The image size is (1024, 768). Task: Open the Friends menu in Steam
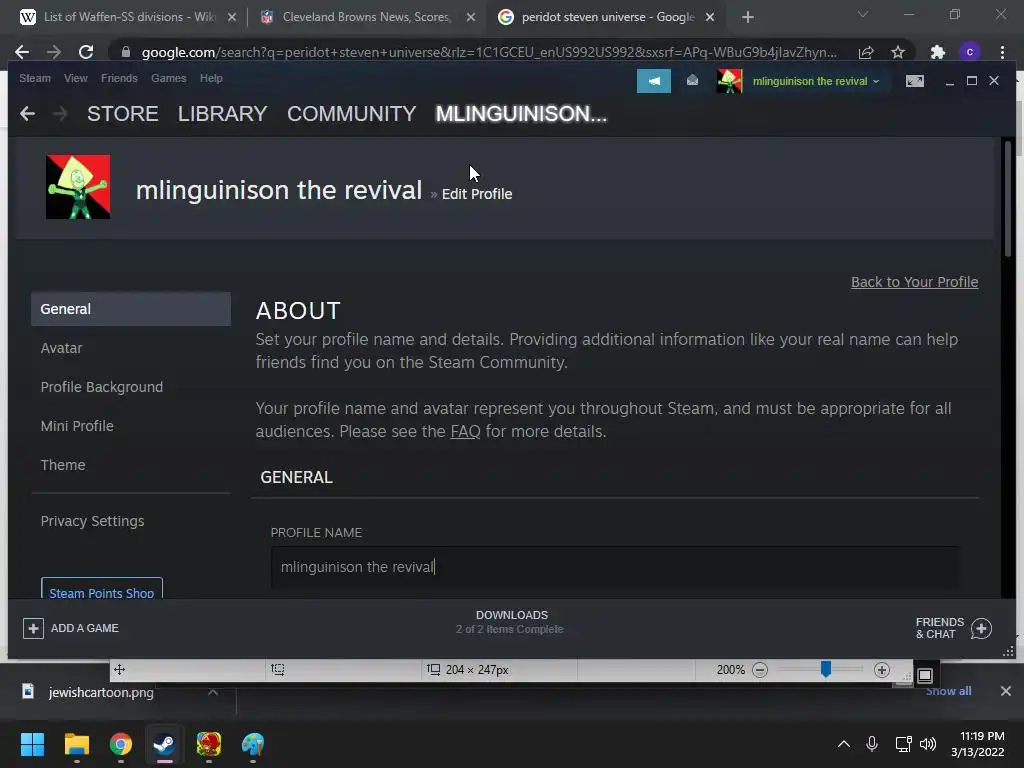[x=119, y=78]
